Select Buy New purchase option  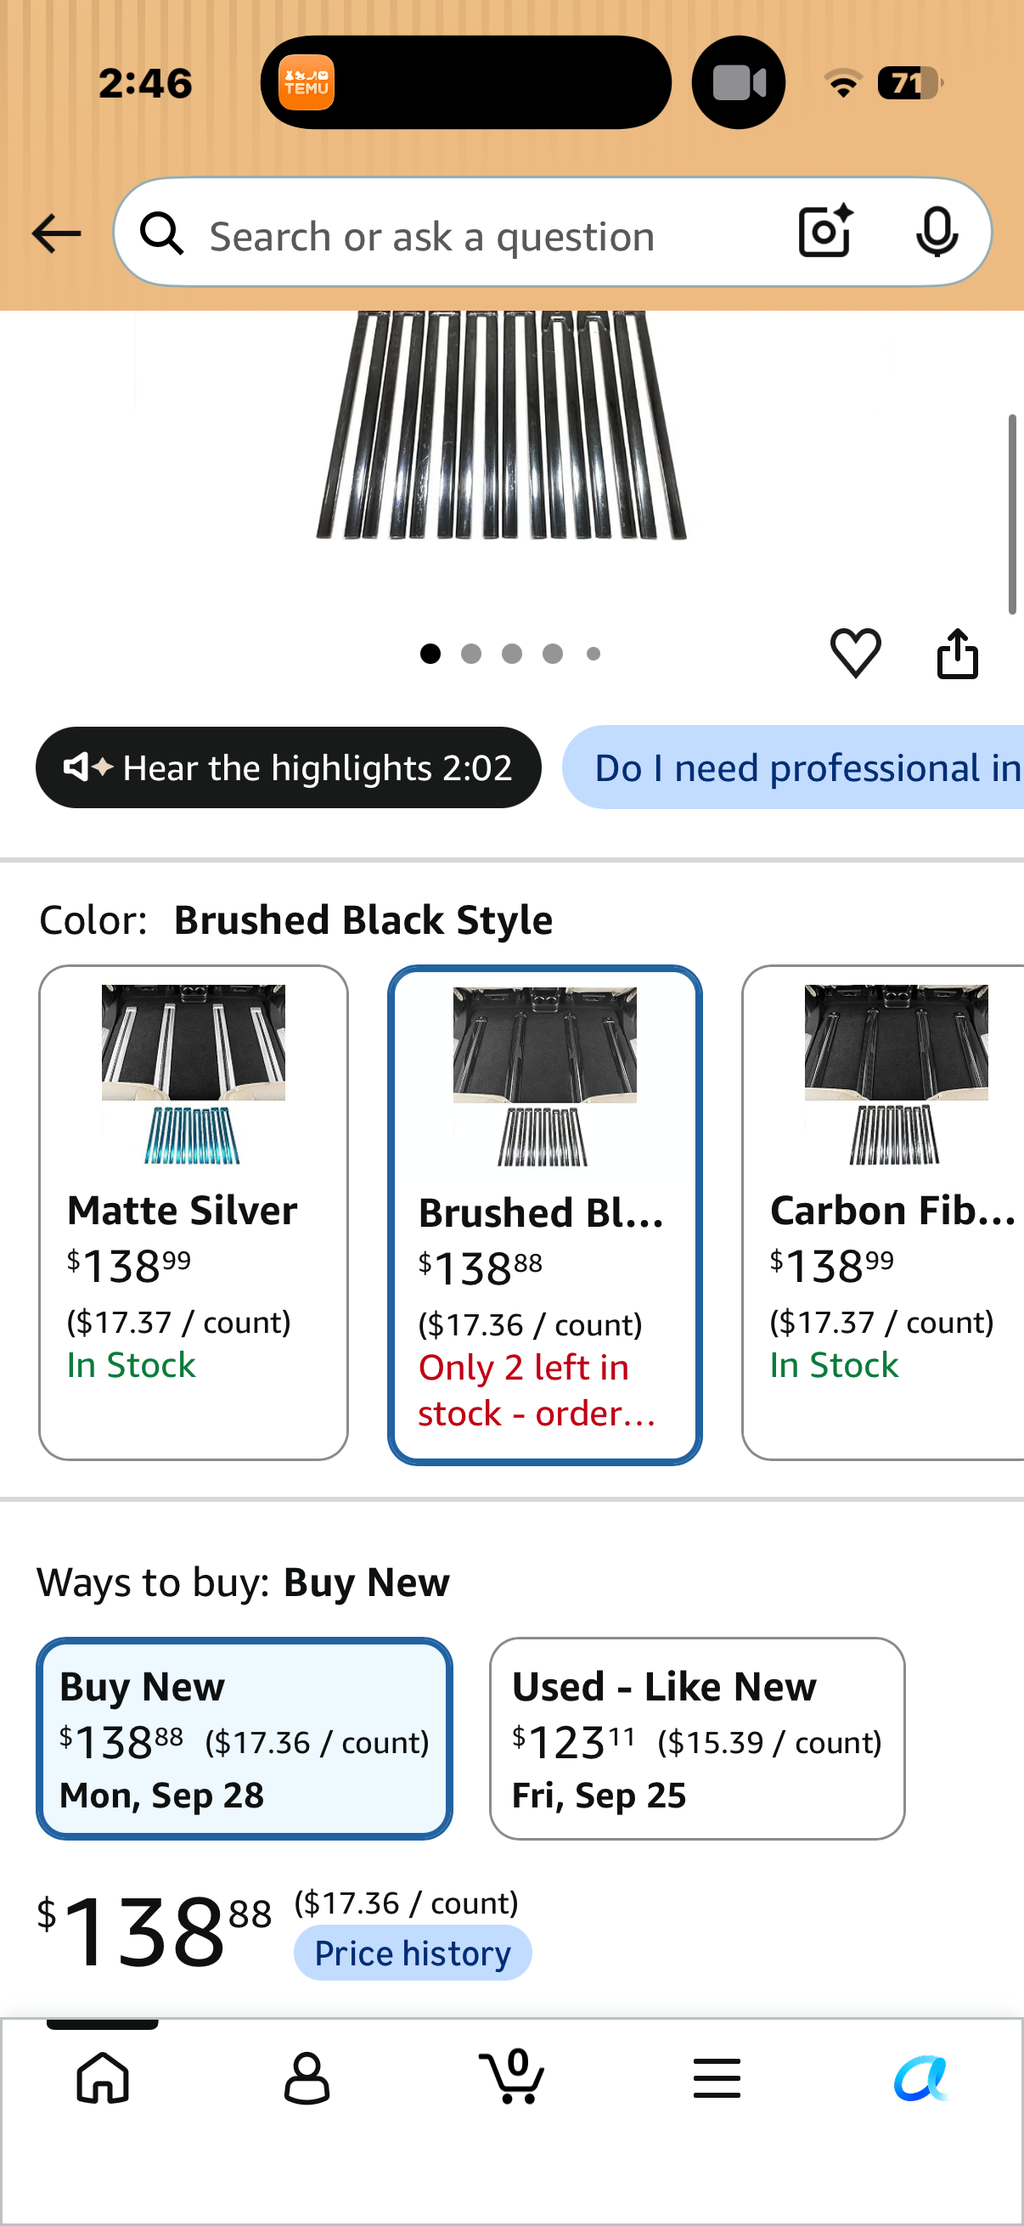tap(244, 1738)
